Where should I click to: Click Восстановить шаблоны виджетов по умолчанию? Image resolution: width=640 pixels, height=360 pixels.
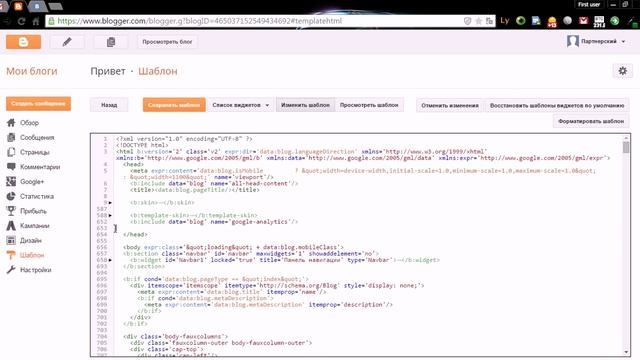pos(557,105)
